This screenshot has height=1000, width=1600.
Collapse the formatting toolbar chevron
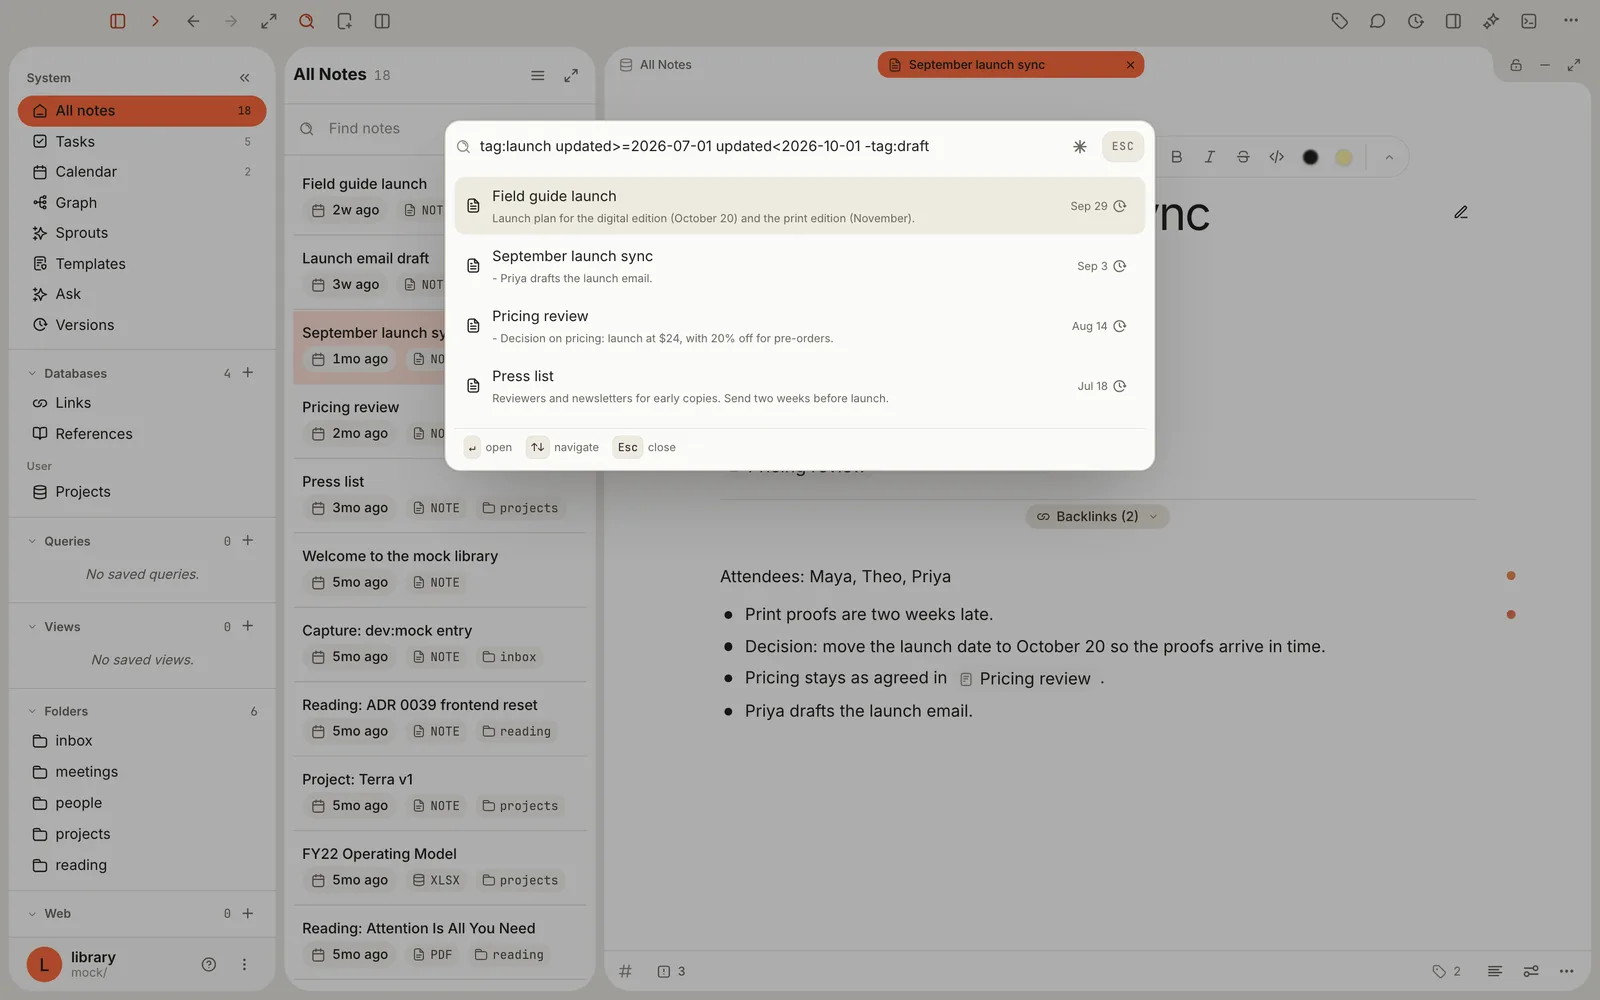(1389, 157)
